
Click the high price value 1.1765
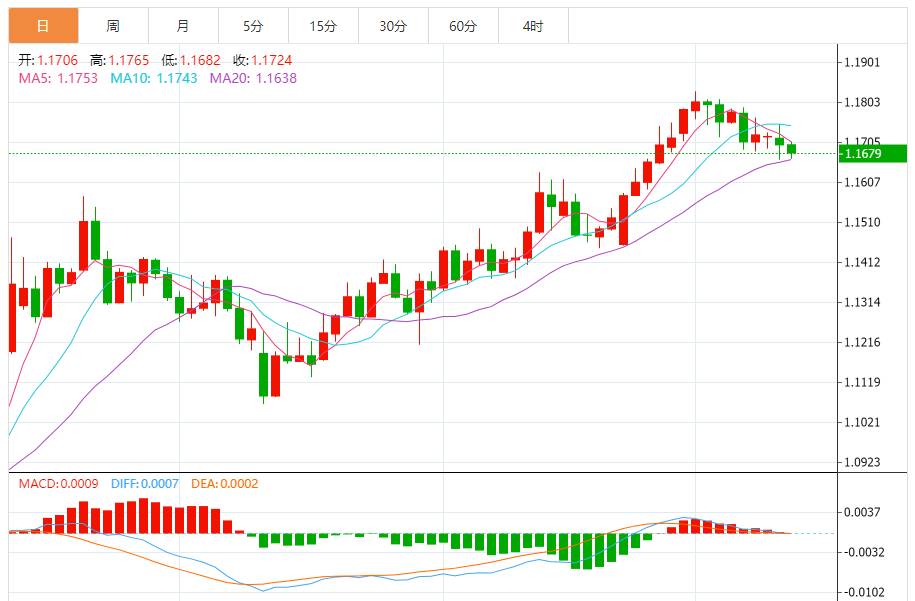[129, 60]
